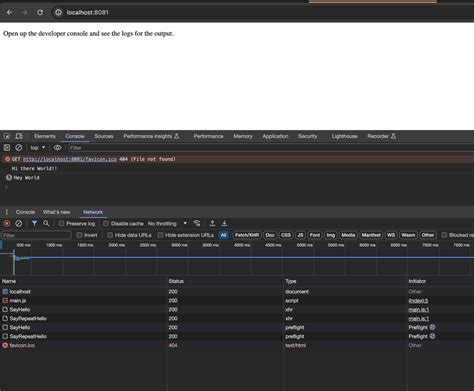The image size is (474, 391).
Task: Check the Invert checkbox
Action: [79, 235]
